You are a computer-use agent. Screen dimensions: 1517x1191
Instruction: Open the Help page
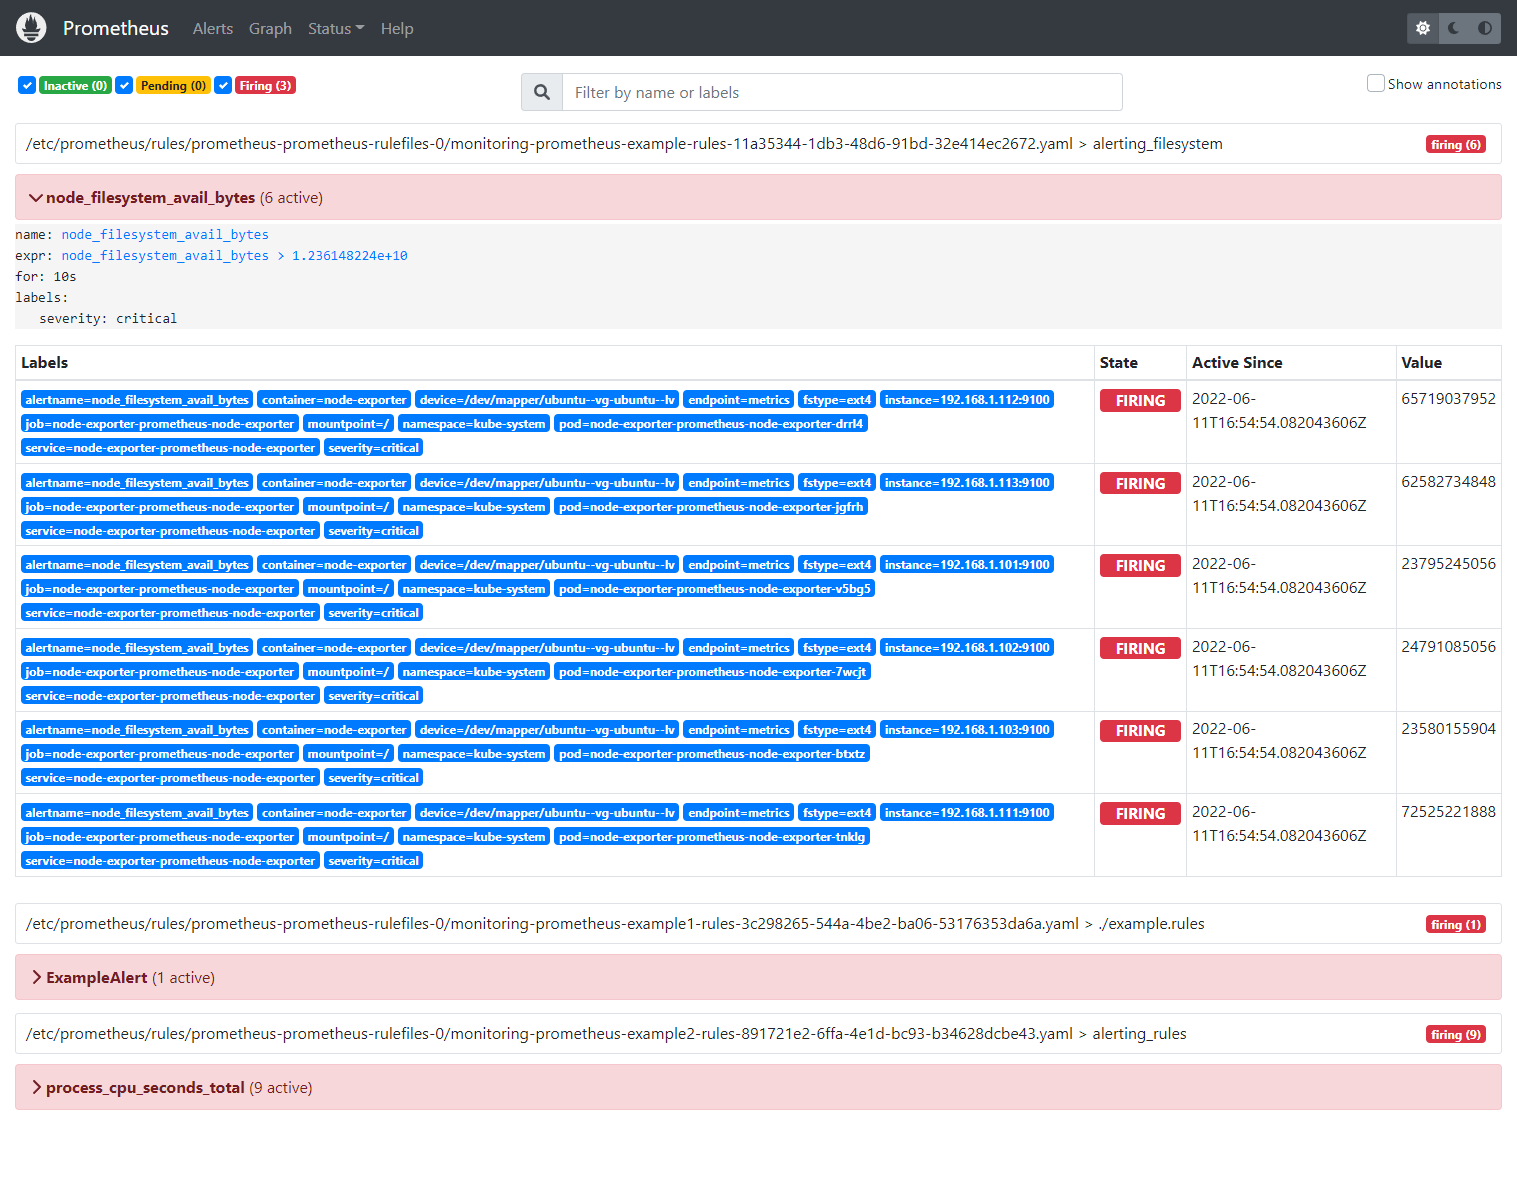(397, 28)
